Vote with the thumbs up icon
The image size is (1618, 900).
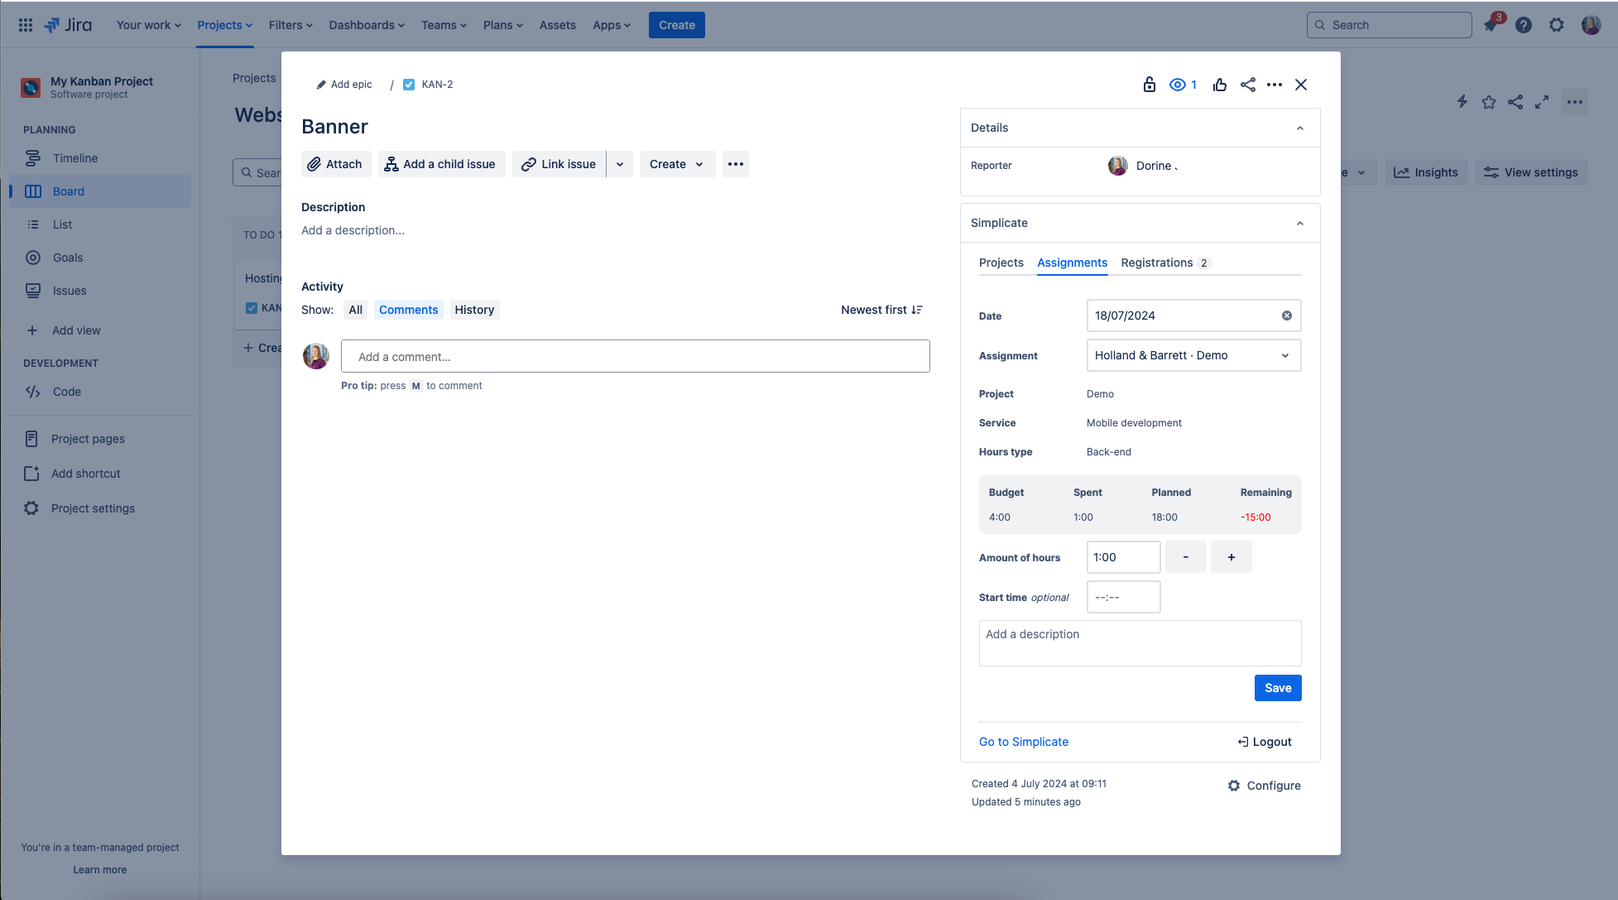click(1219, 85)
